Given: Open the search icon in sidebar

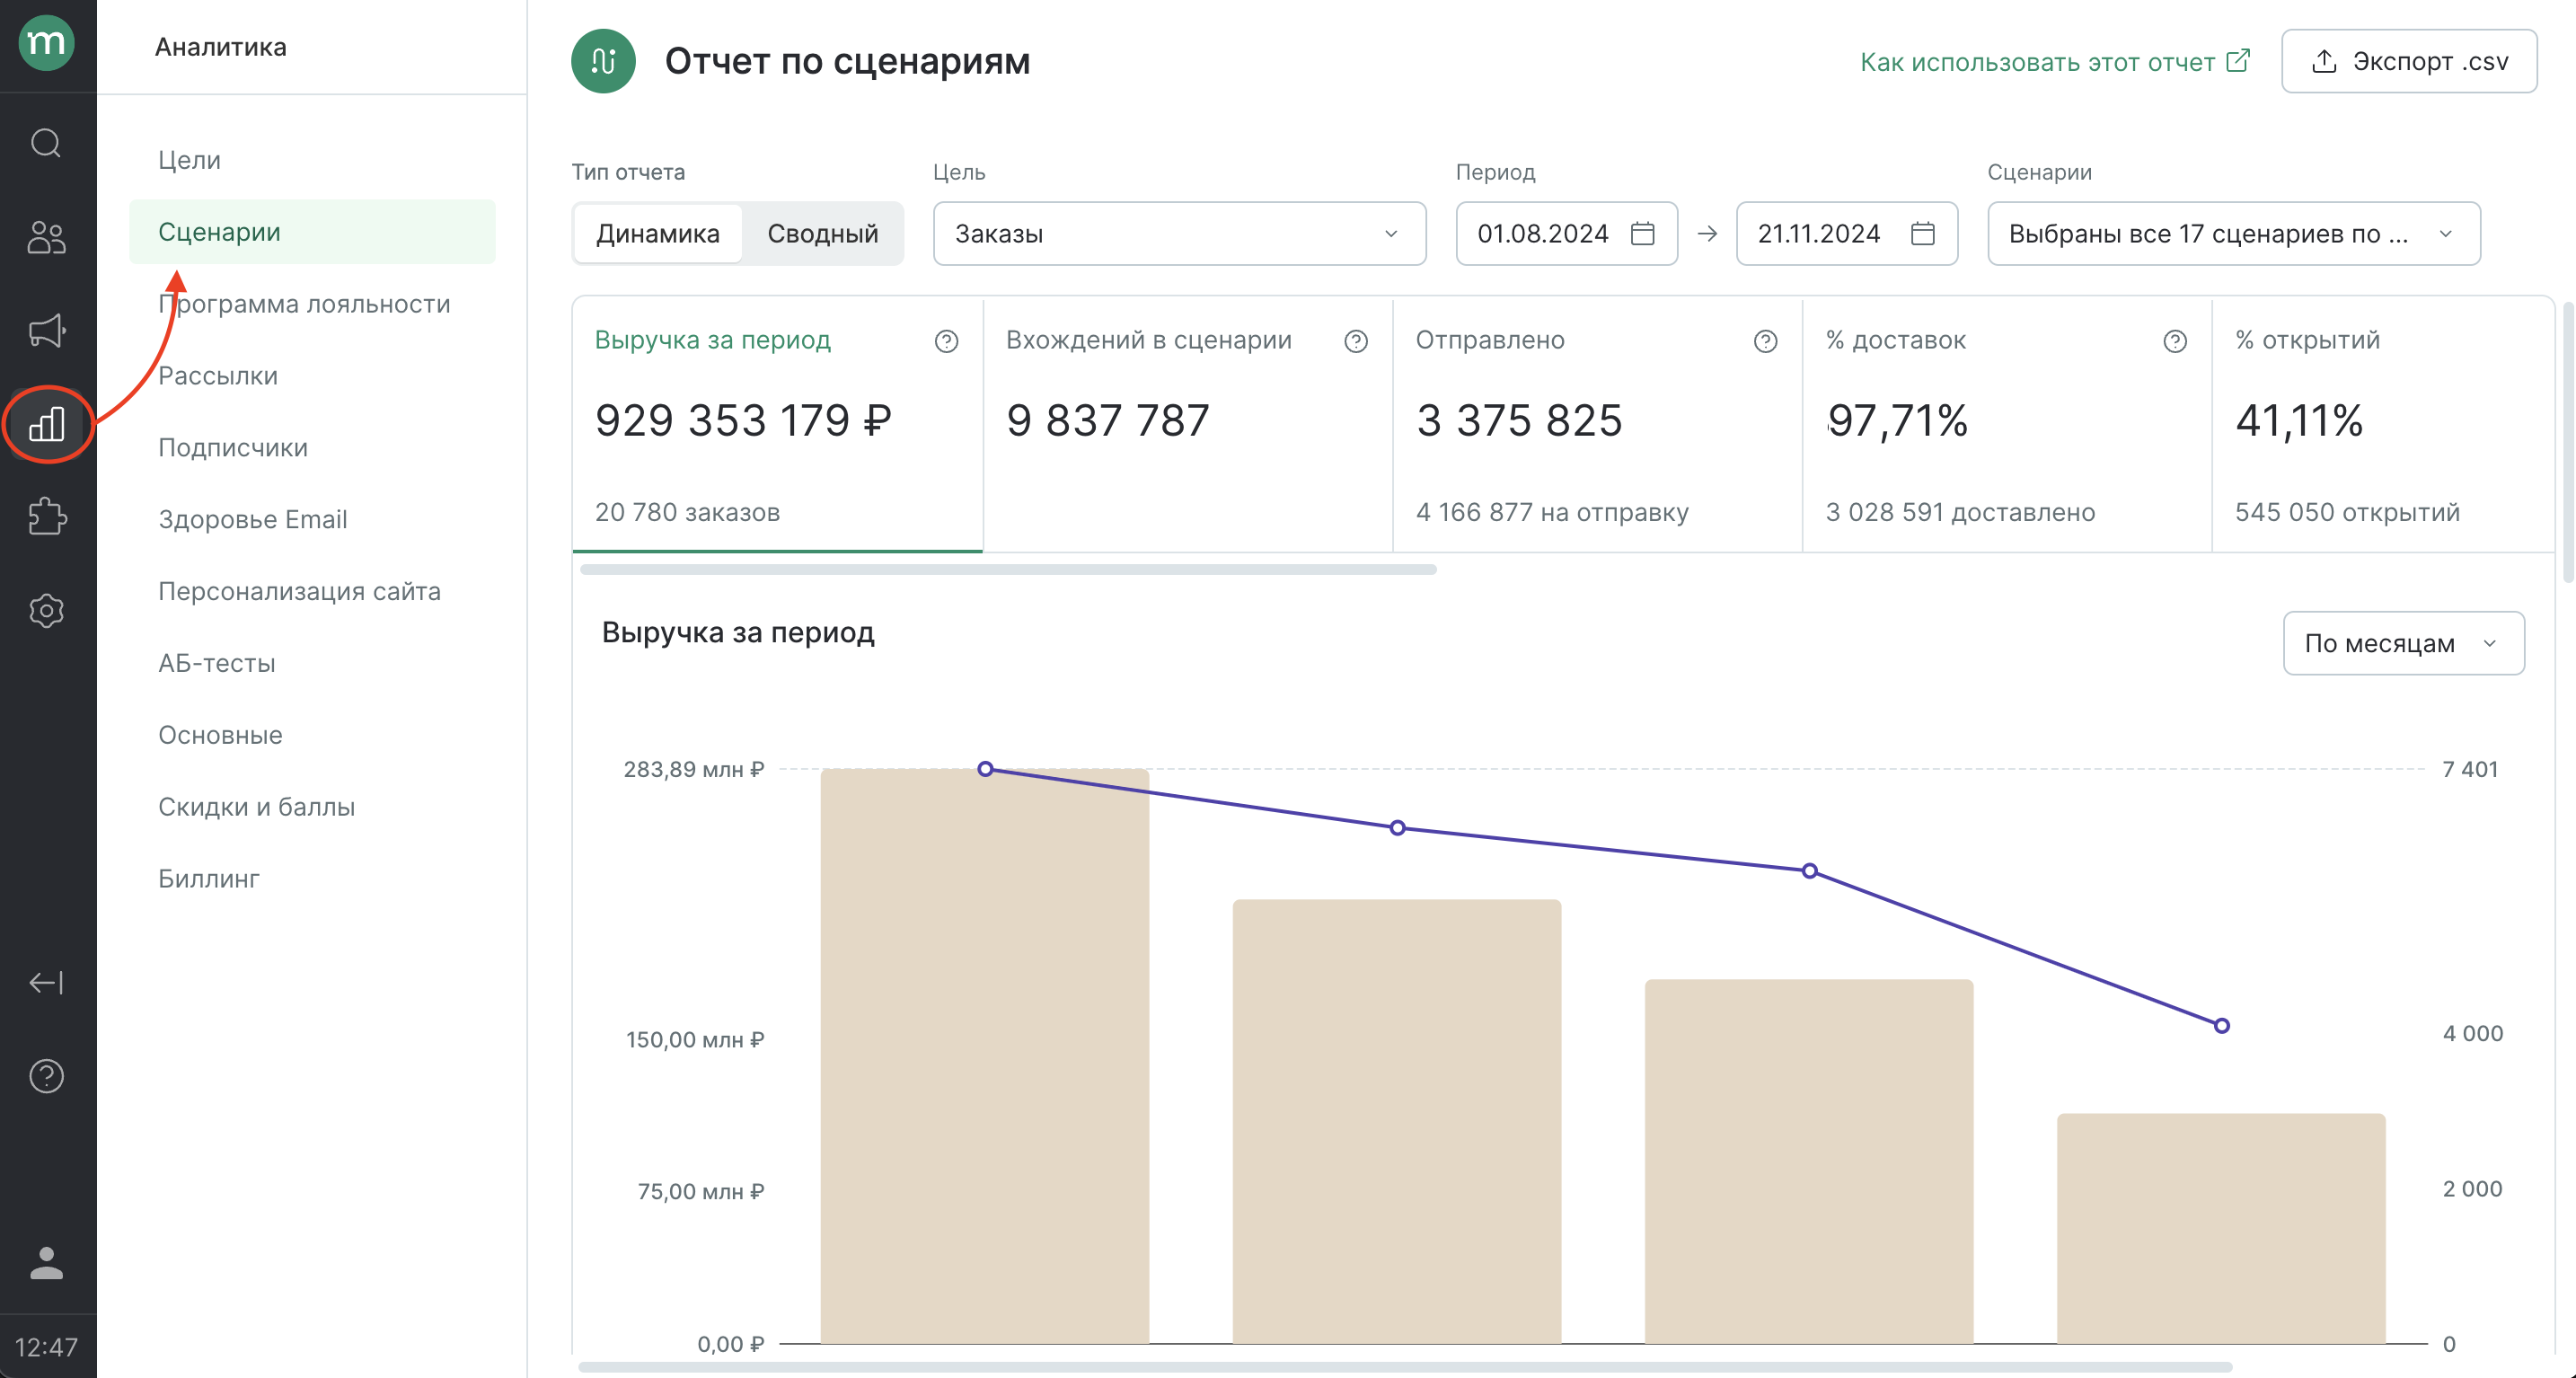Looking at the screenshot, I should tap(46, 144).
